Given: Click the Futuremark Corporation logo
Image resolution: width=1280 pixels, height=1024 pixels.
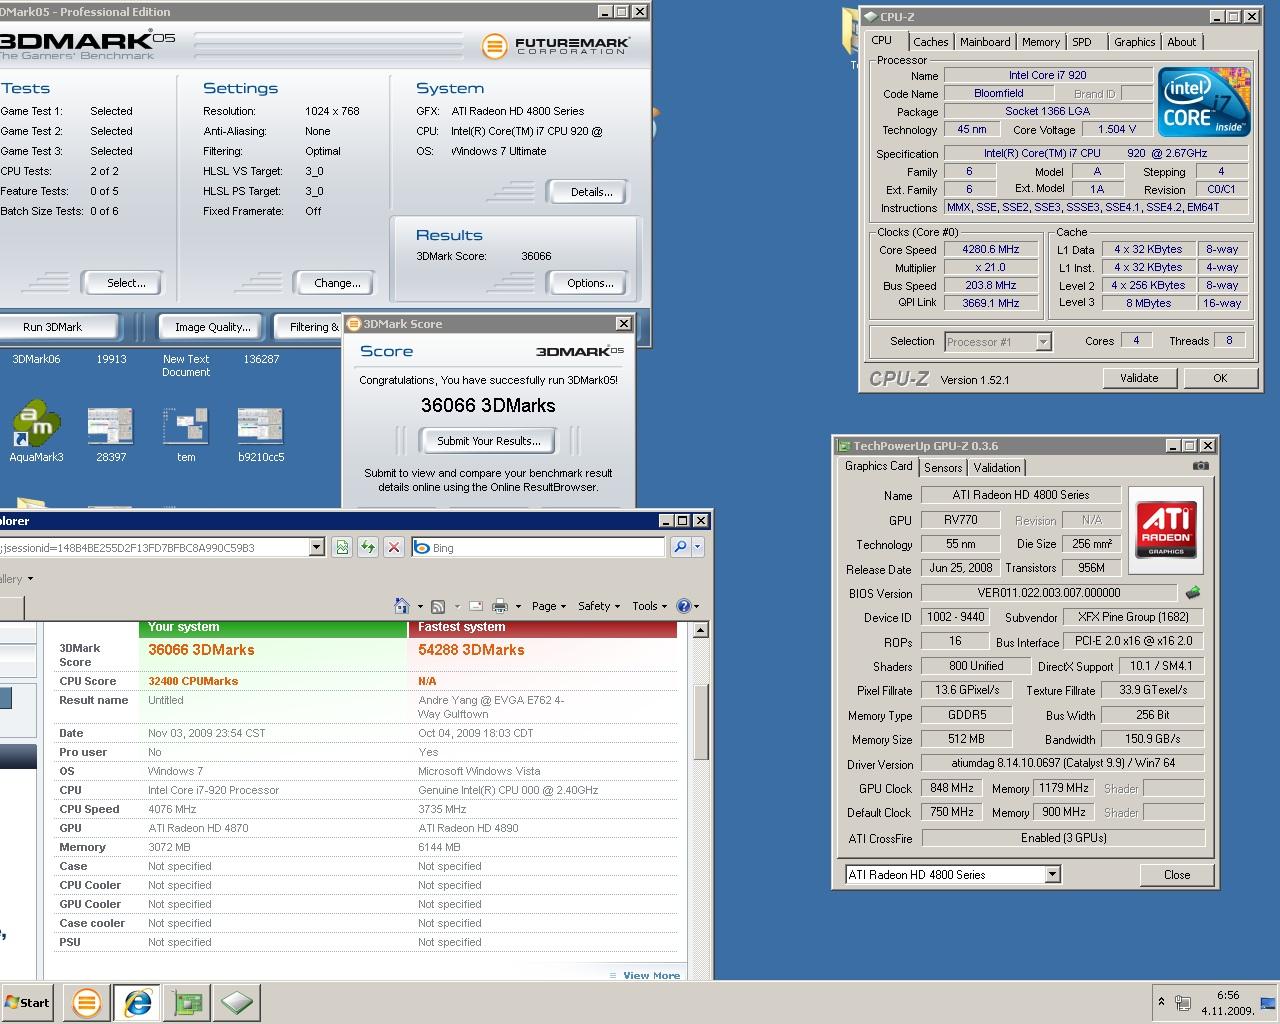Looking at the screenshot, I should pos(556,46).
